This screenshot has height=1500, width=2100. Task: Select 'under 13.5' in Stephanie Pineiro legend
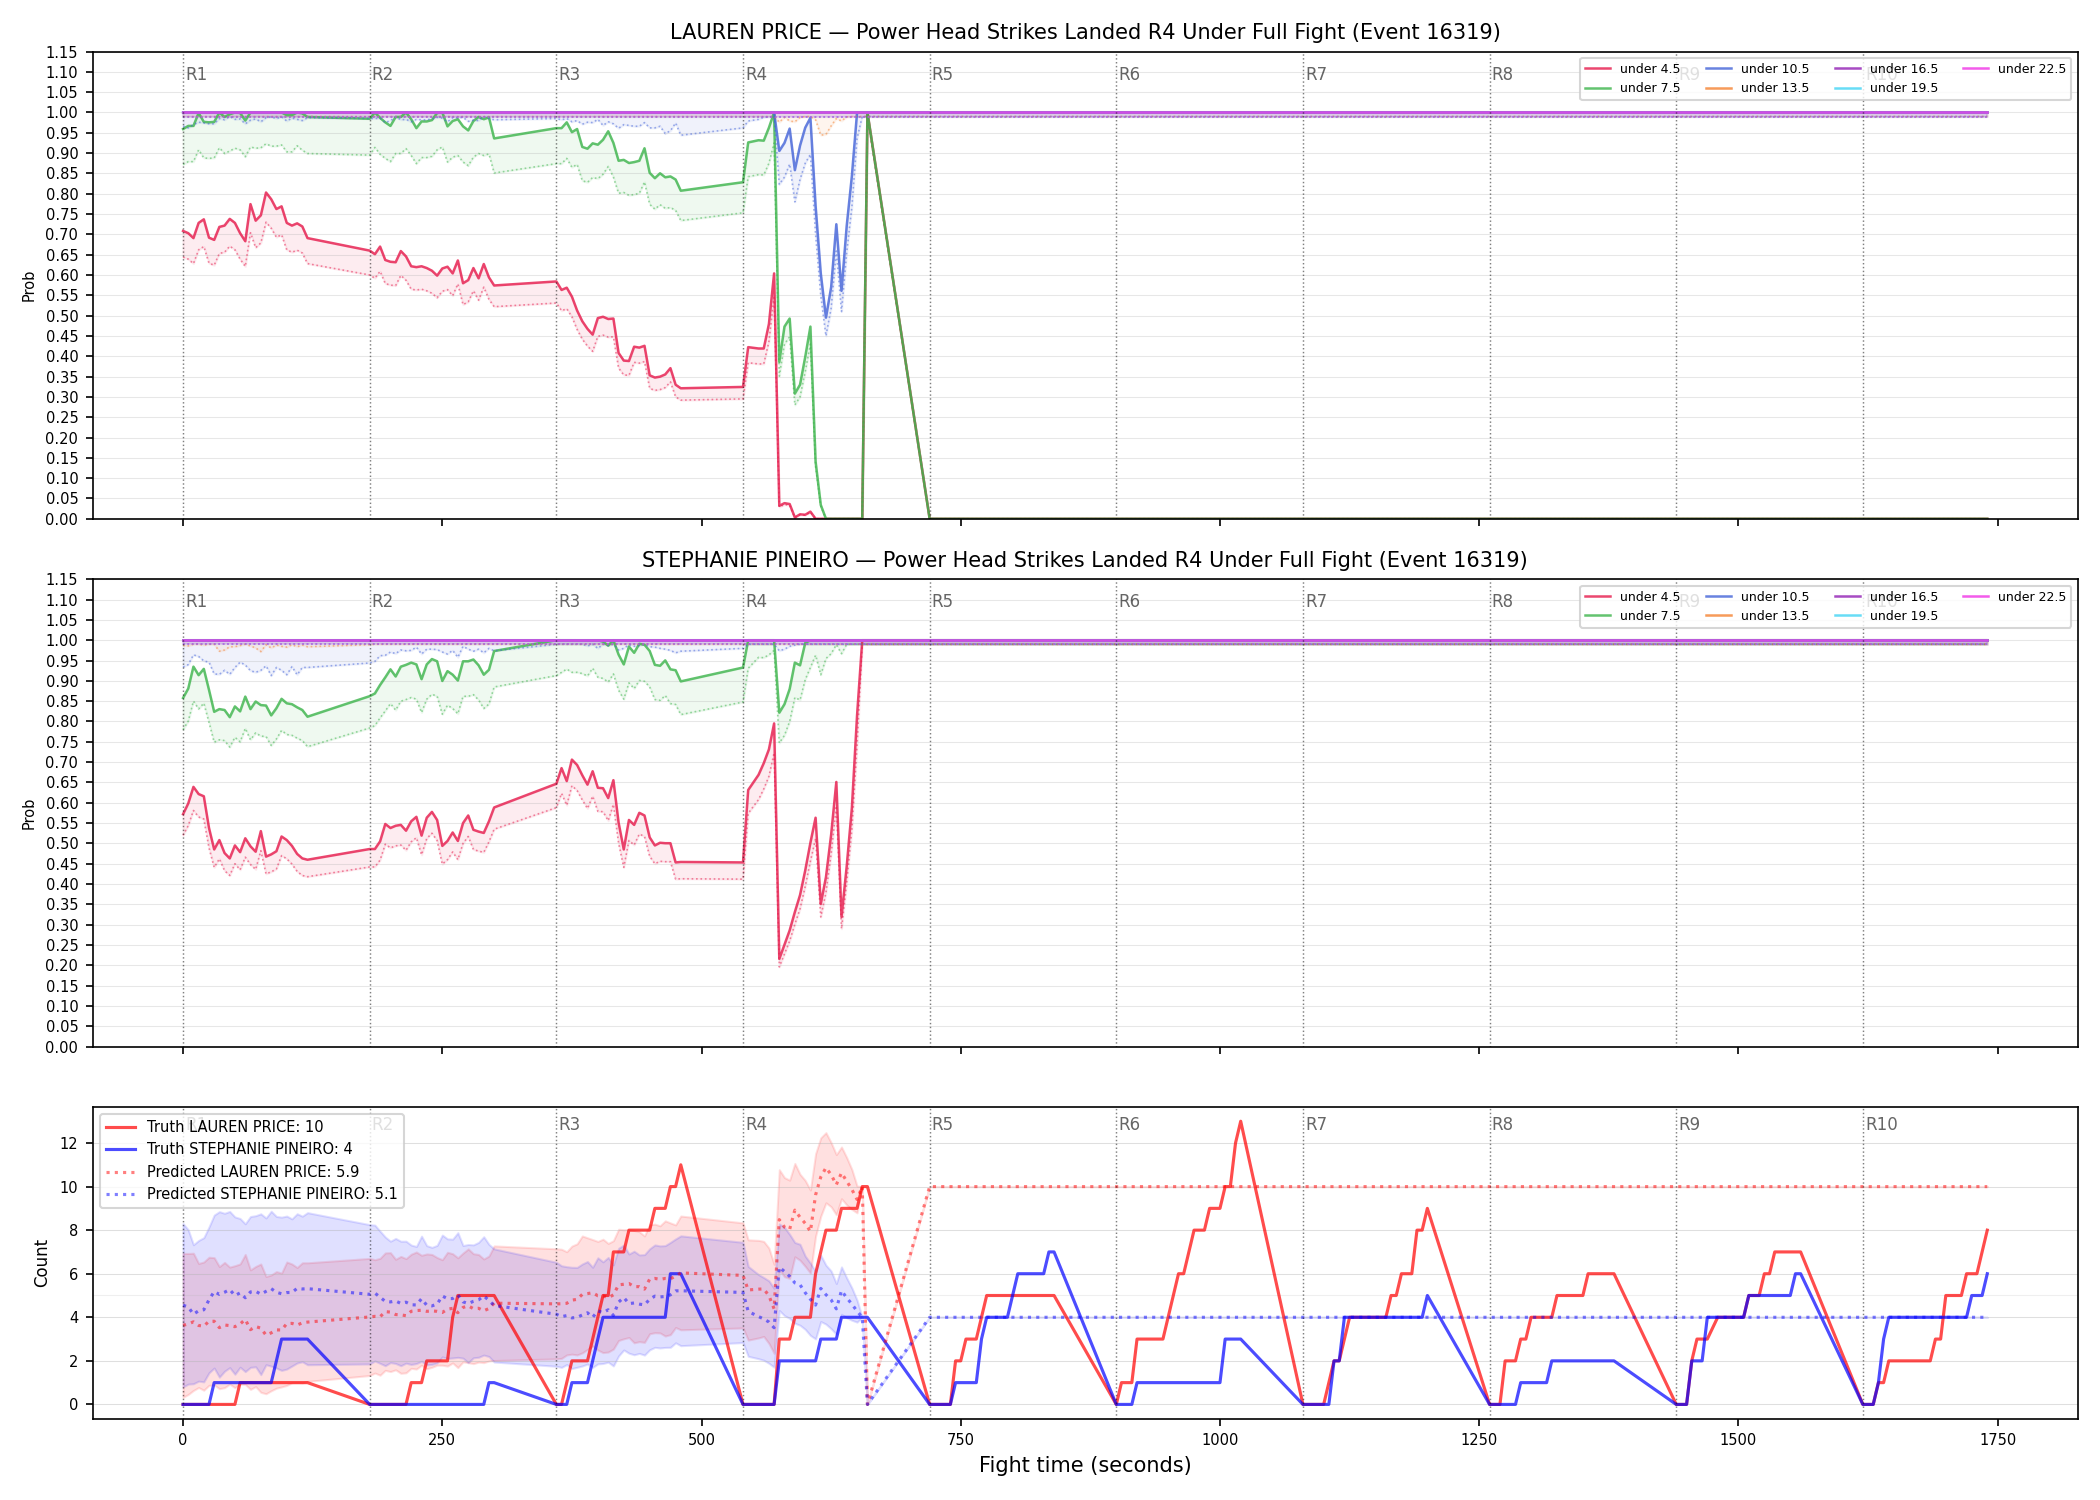click(x=1757, y=616)
